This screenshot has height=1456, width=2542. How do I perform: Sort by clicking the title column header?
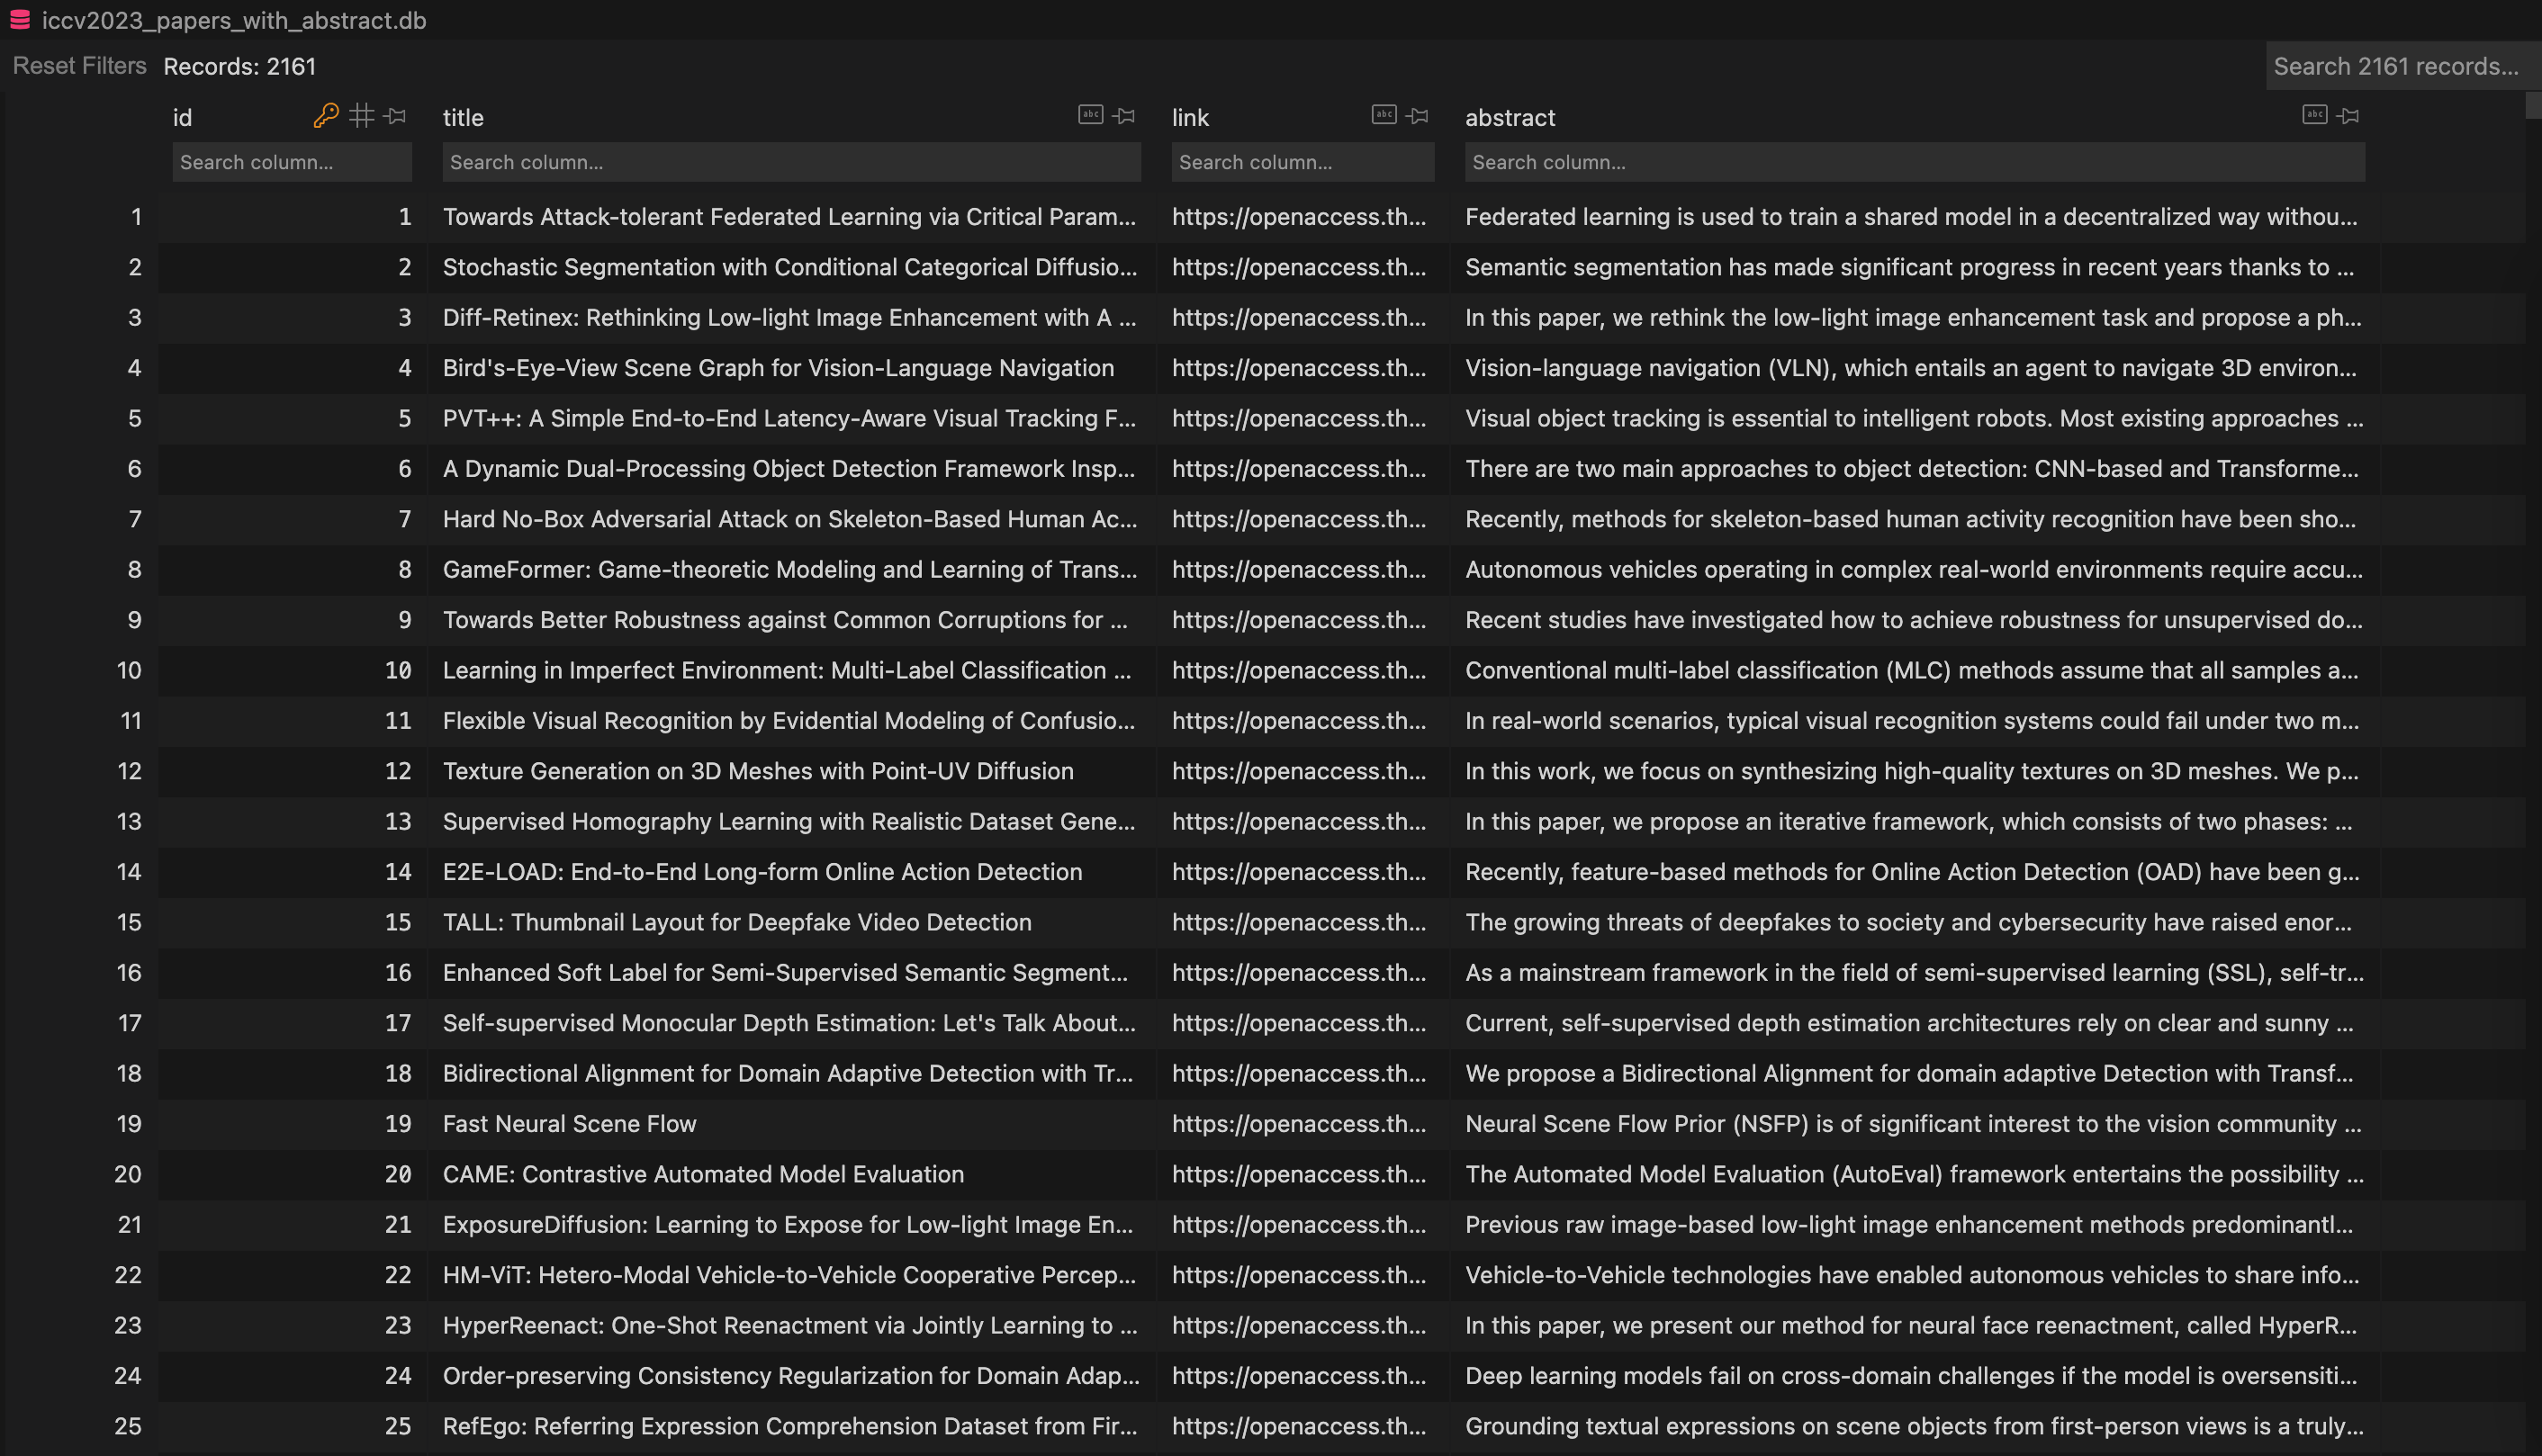click(x=463, y=118)
